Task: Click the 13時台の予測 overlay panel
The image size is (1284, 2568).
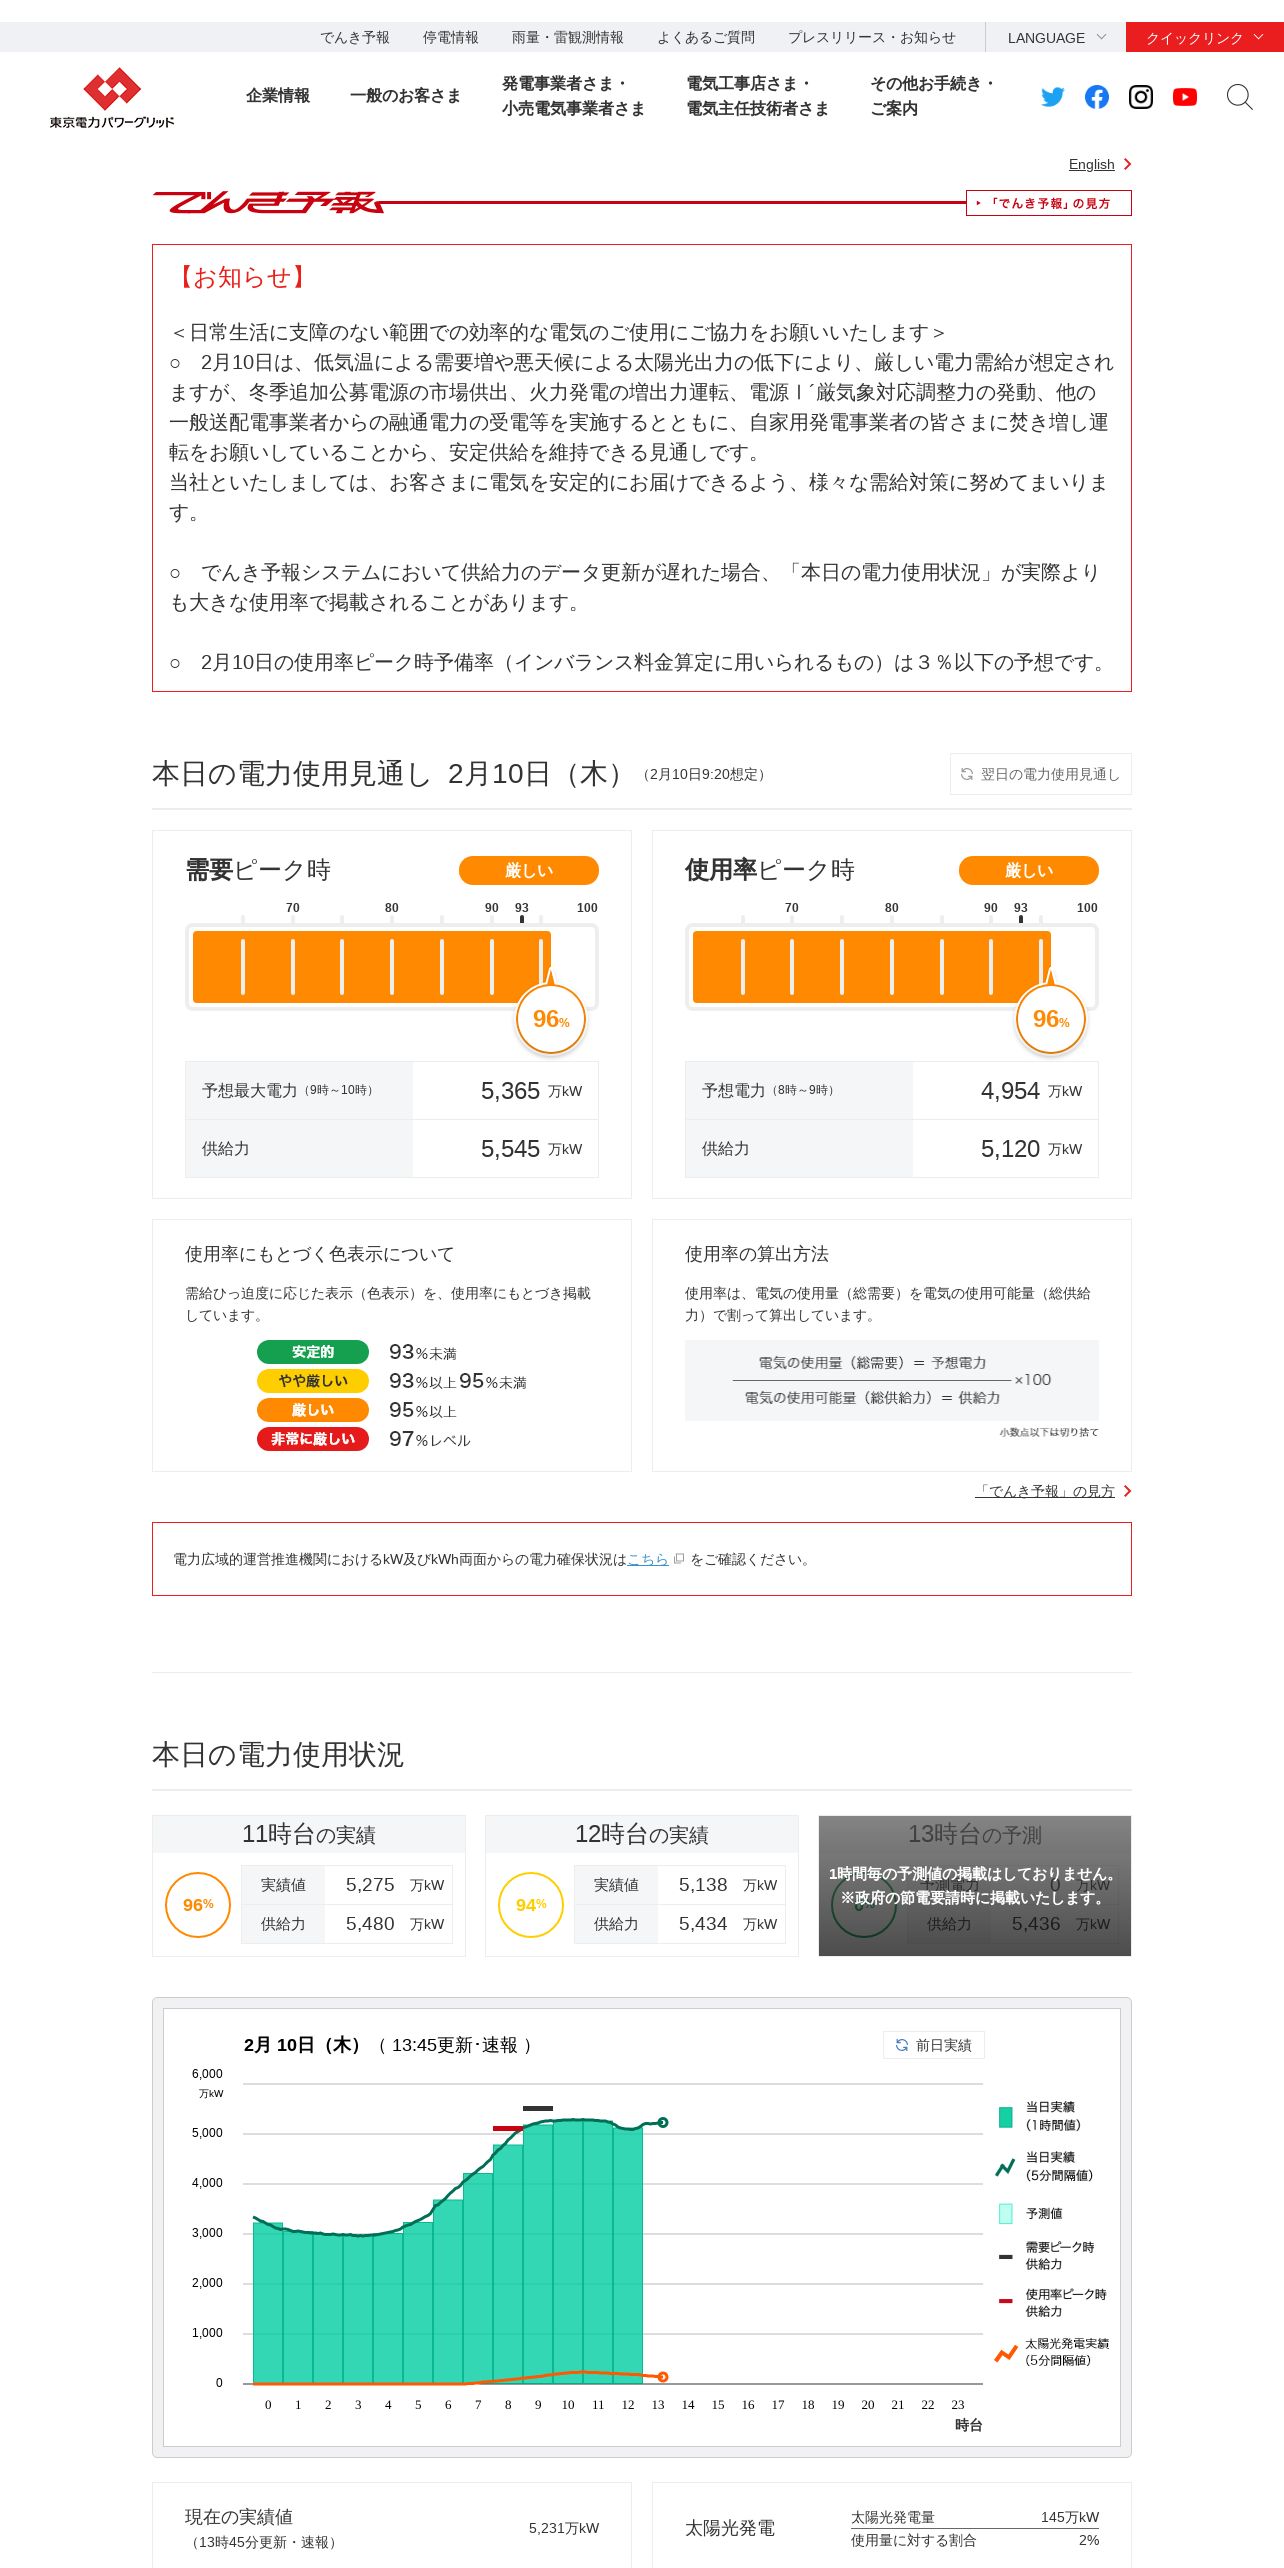Action: (x=975, y=1886)
